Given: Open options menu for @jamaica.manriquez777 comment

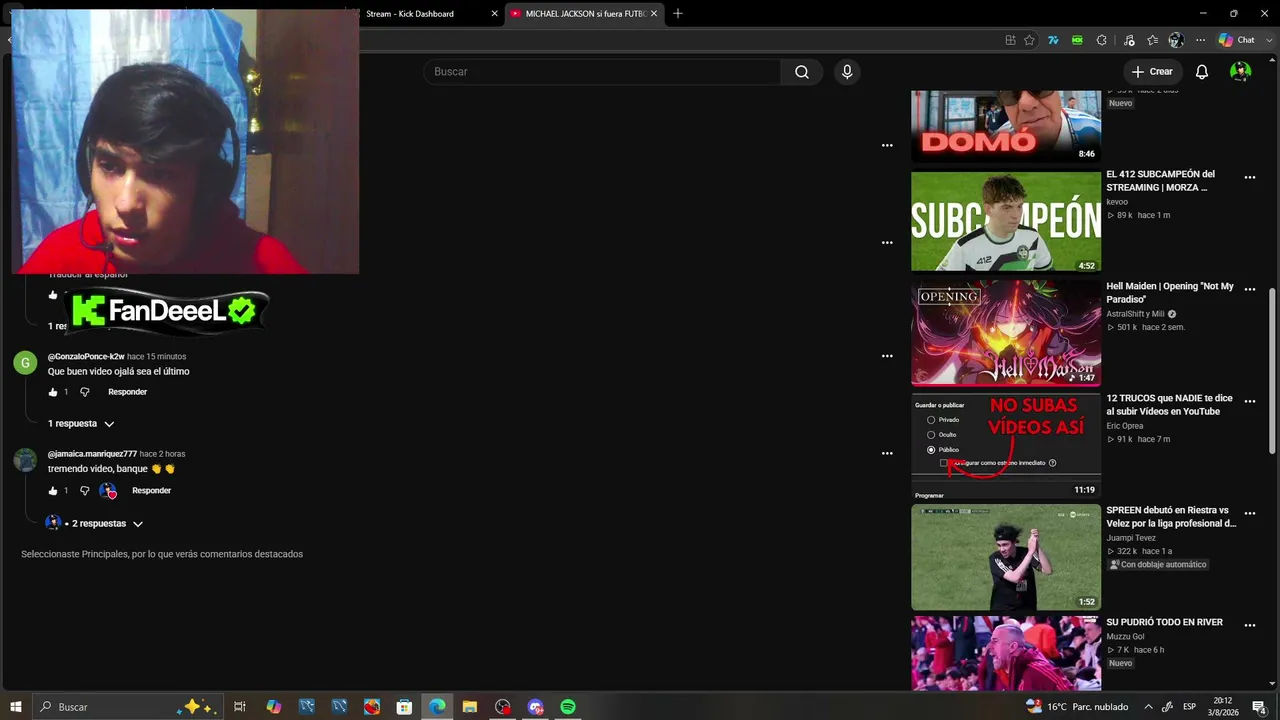Looking at the screenshot, I should (887, 453).
